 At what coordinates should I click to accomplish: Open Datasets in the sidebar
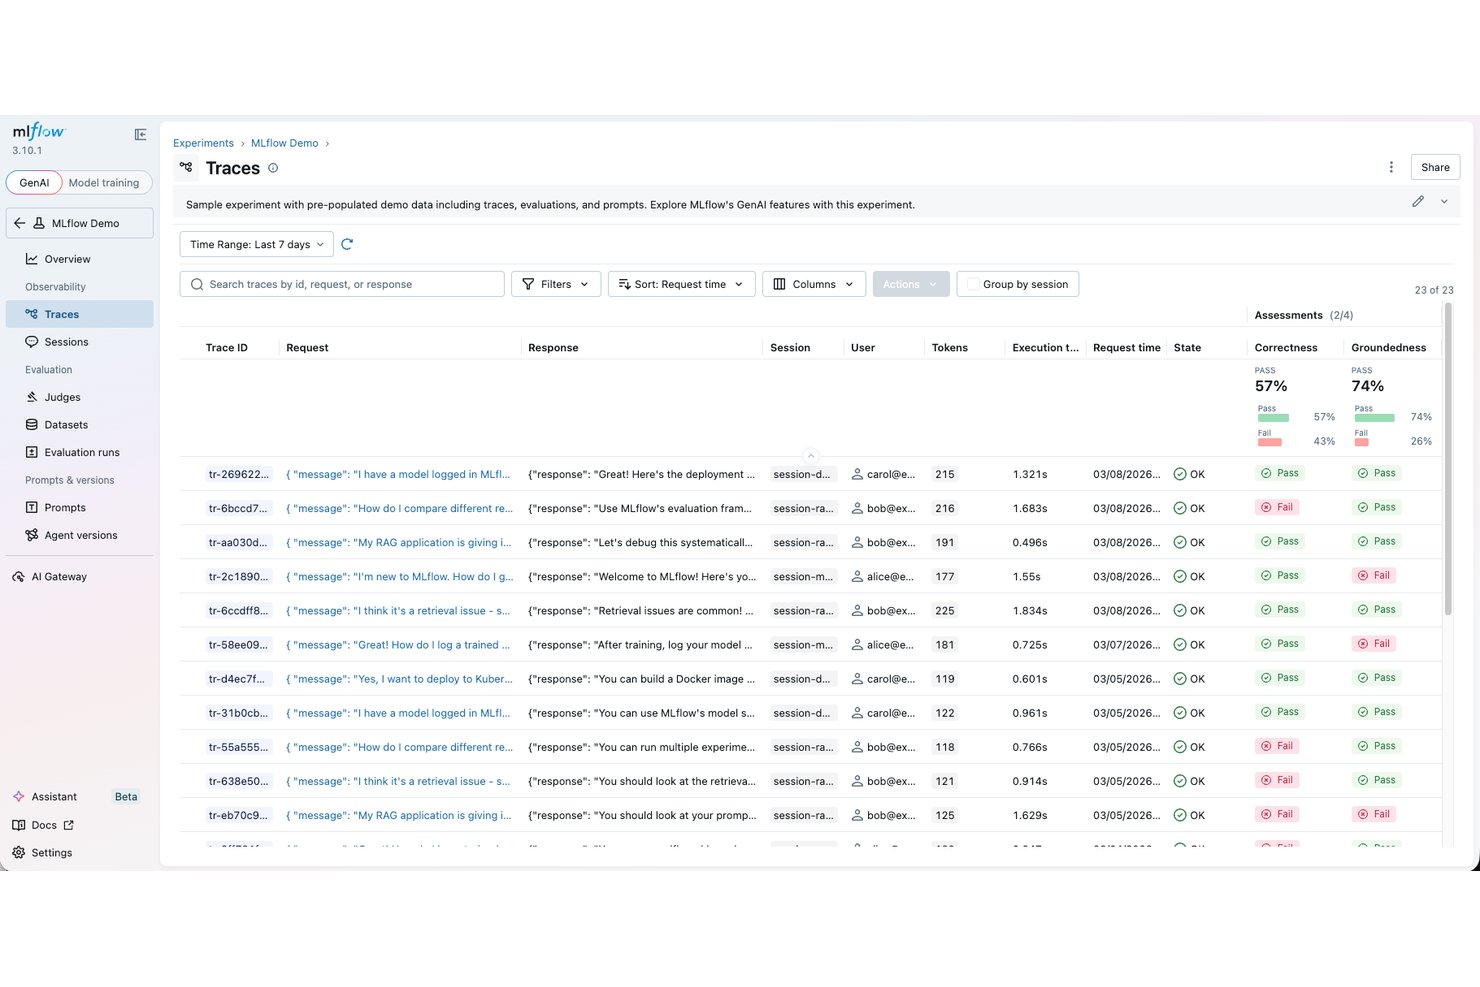click(80, 425)
